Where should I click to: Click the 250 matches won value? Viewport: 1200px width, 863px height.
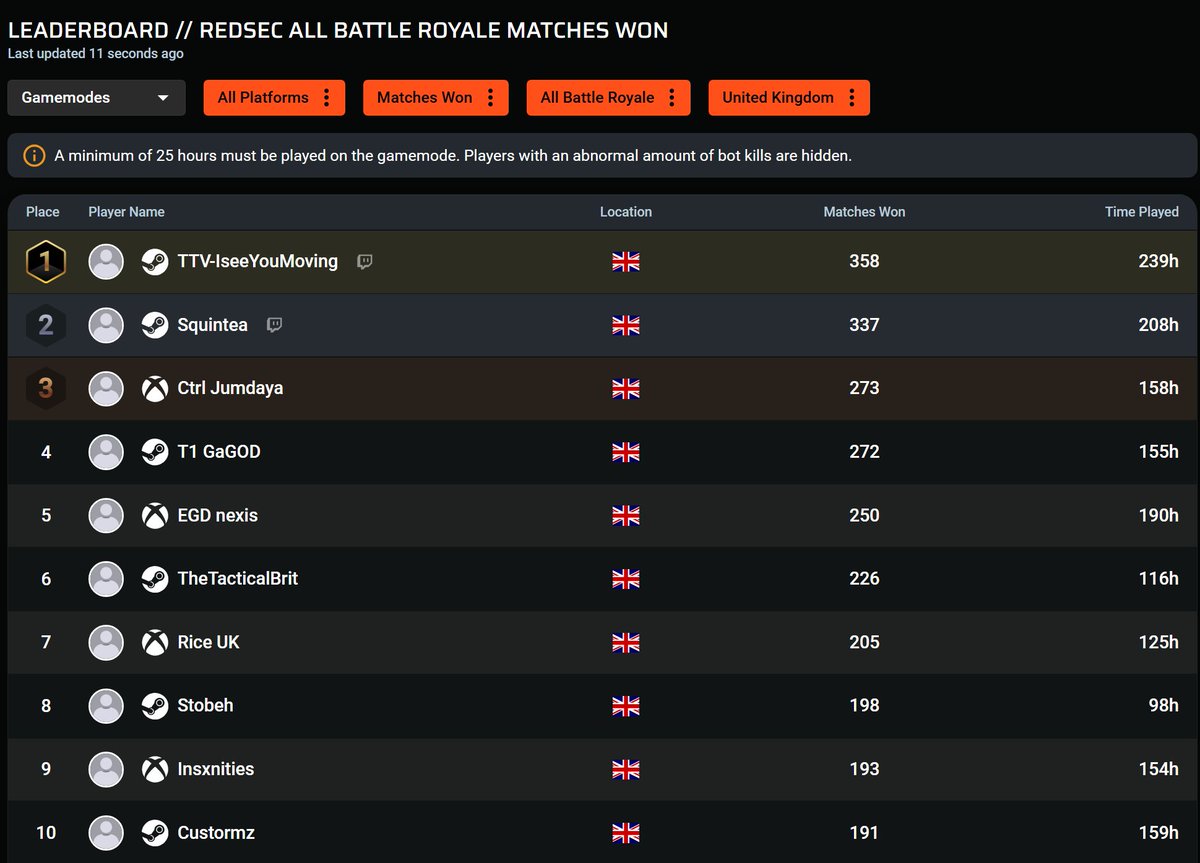(864, 515)
